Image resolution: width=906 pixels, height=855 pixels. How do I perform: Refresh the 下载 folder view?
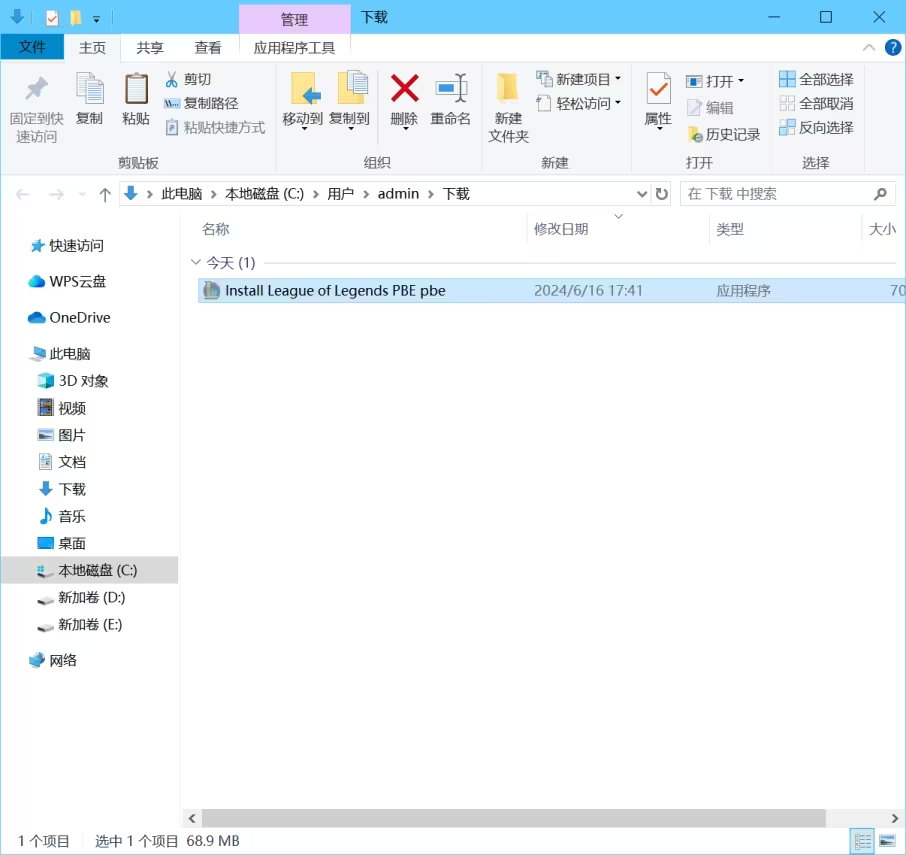click(x=662, y=194)
